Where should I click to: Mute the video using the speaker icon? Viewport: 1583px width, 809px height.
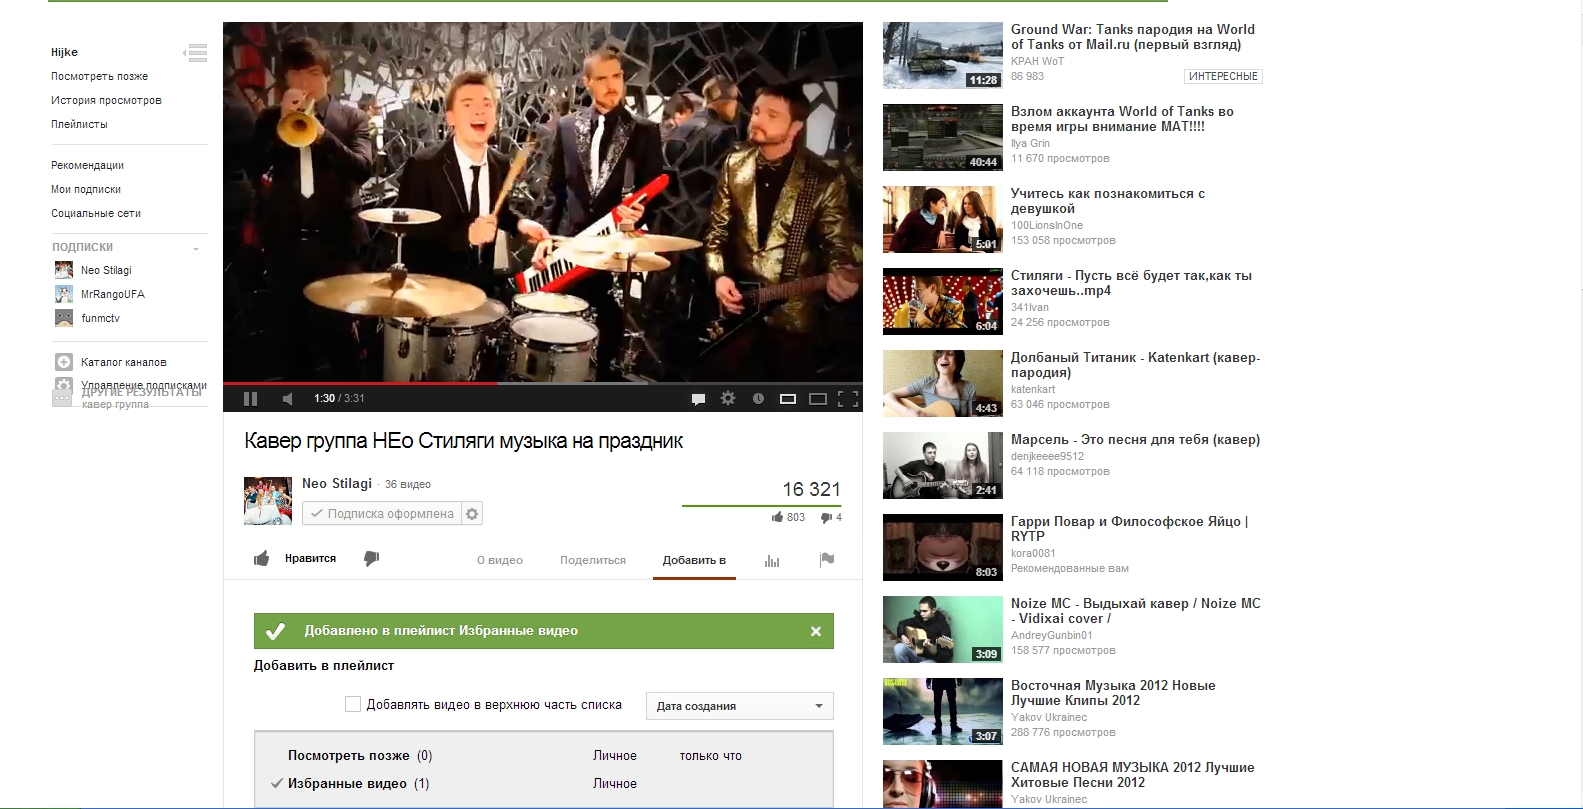coord(288,398)
